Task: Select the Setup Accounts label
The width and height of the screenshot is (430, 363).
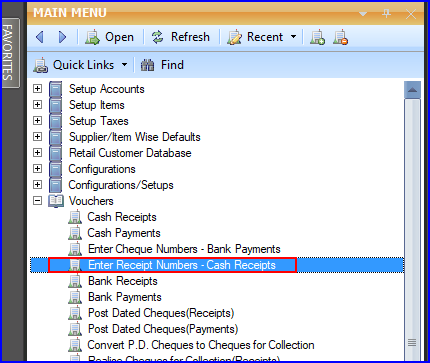Action: tap(107, 89)
